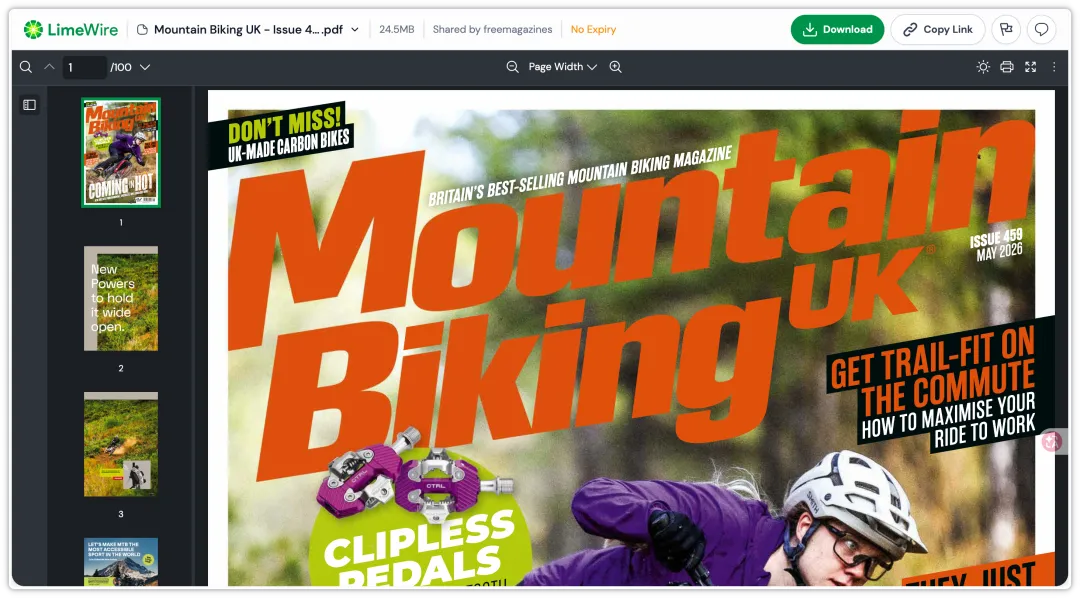Open the Page Width zoom dropdown

562,67
